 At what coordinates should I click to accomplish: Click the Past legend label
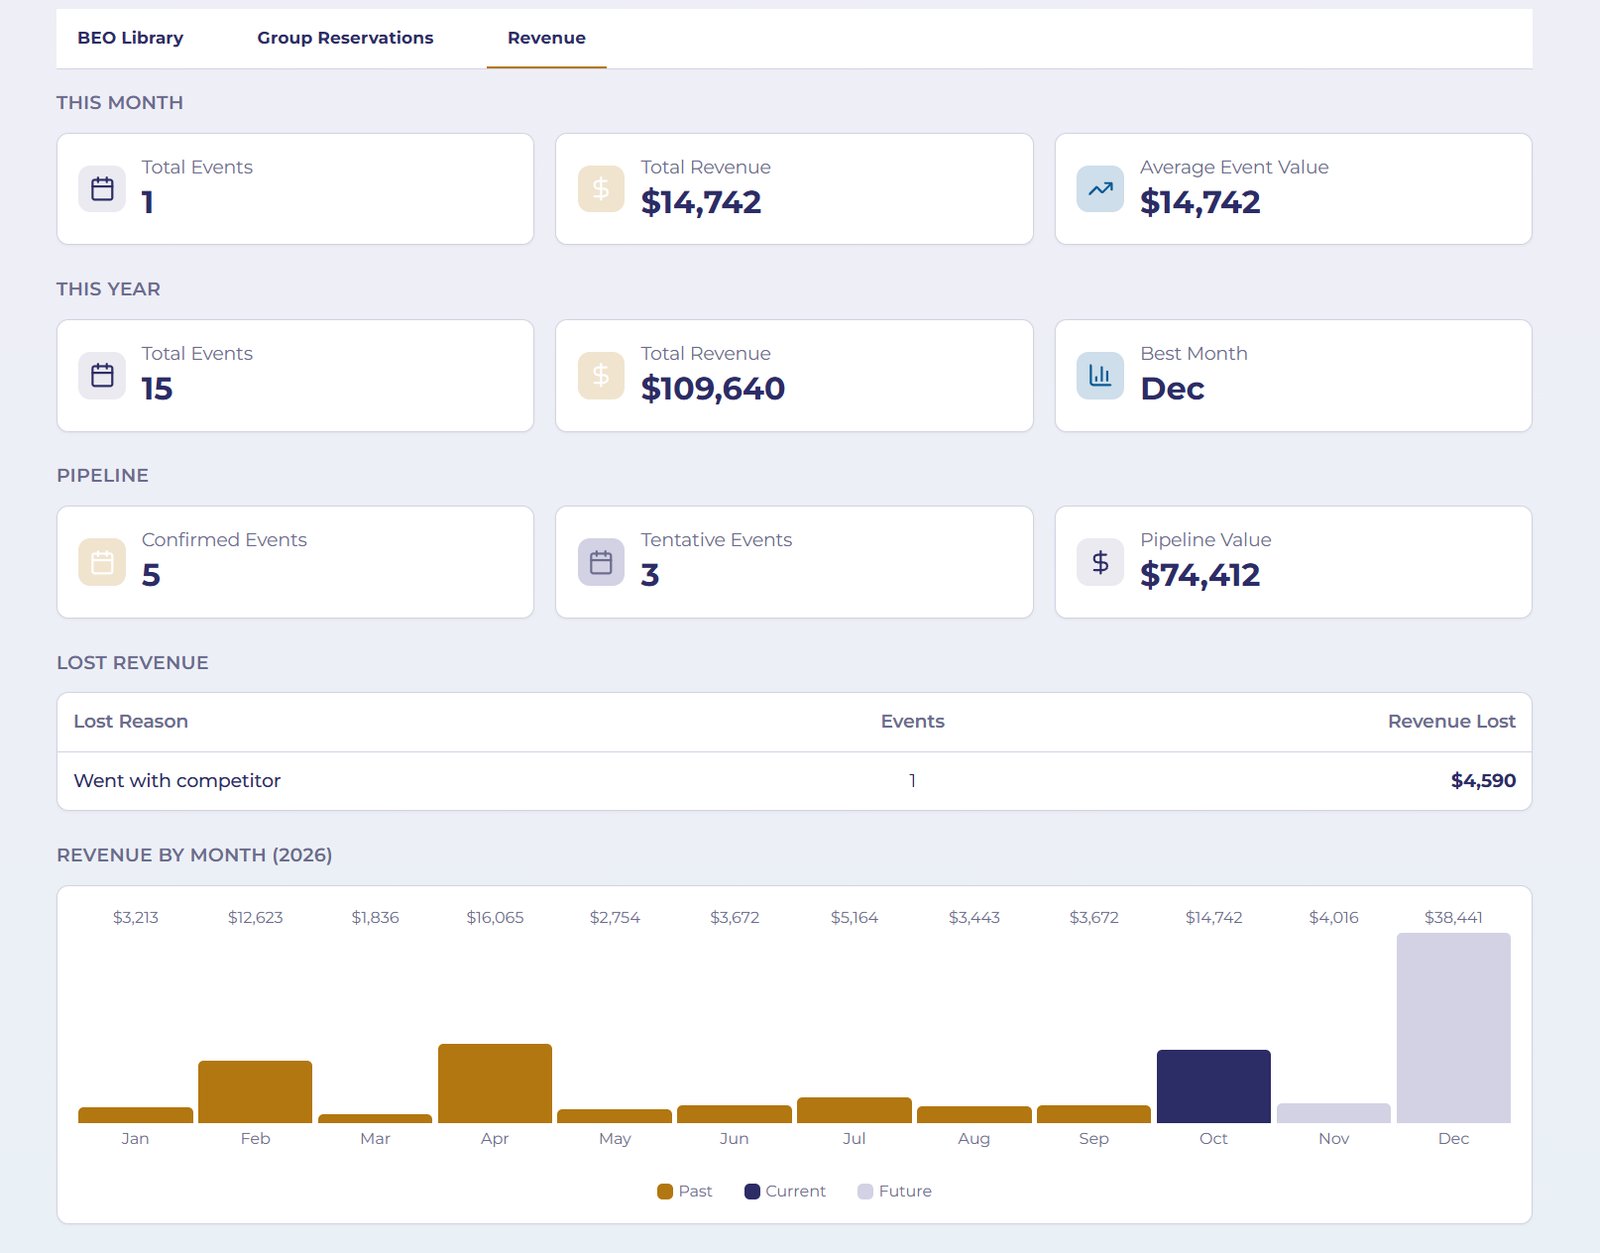[695, 1191]
